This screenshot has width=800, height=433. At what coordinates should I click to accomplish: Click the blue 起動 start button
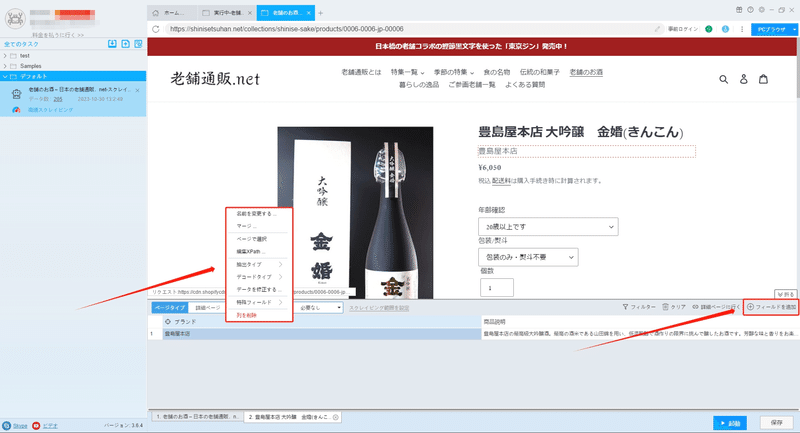click(x=730, y=423)
